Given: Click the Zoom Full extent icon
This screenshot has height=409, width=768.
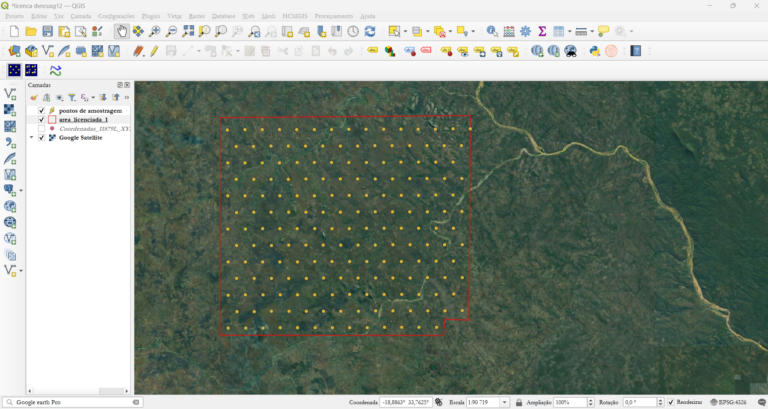Looking at the screenshot, I should pyautogui.click(x=188, y=31).
